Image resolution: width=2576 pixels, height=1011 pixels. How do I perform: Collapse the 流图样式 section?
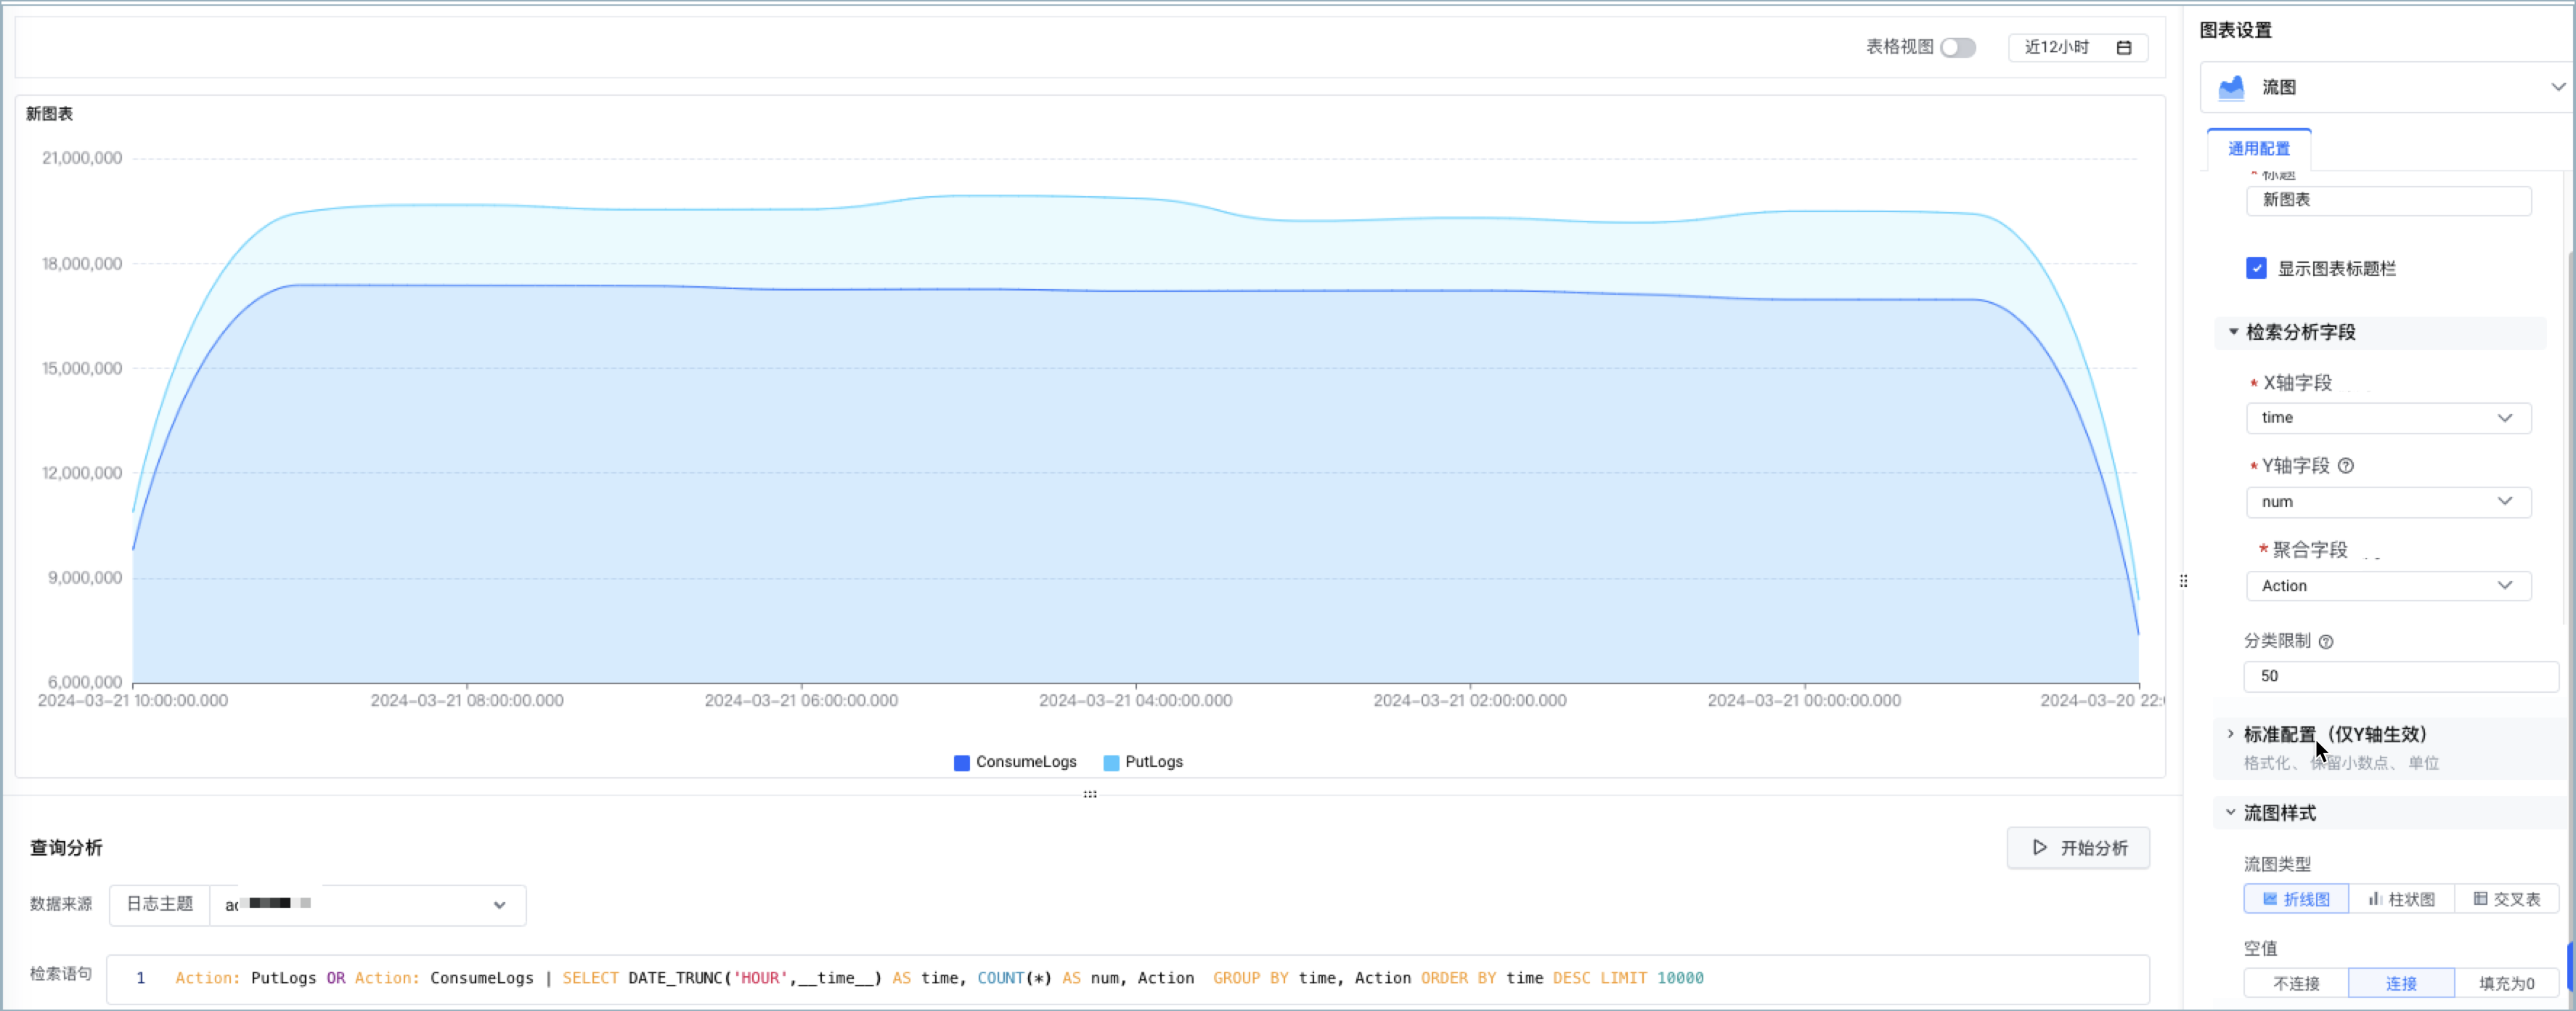[x=2390, y=813]
